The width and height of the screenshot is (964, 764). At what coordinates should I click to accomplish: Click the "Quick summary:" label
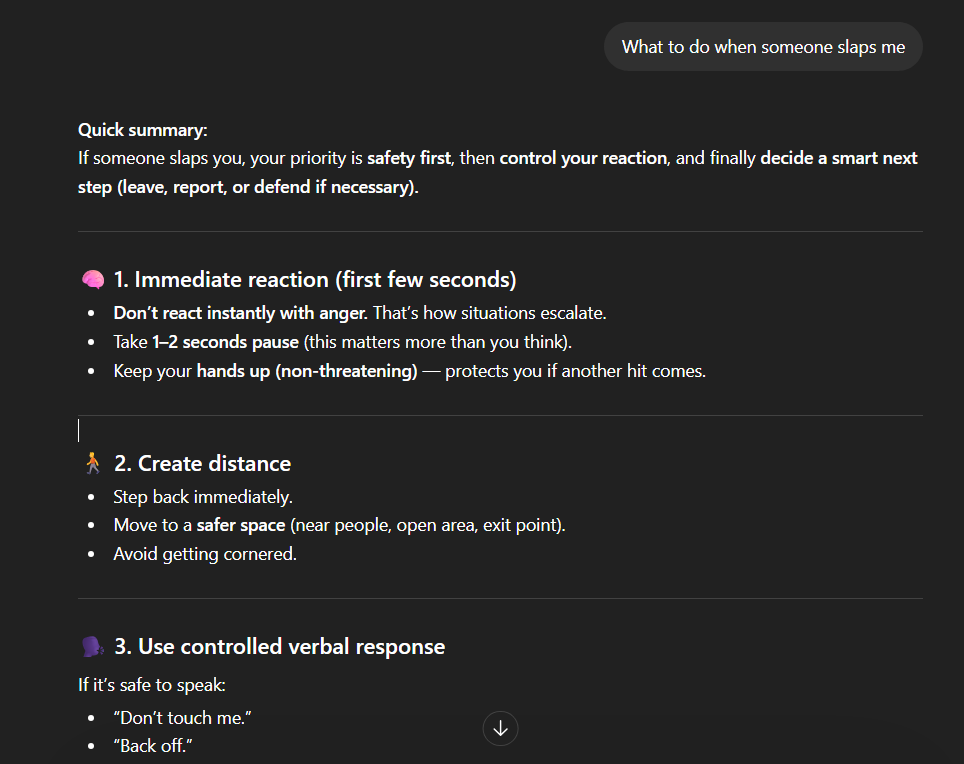(x=143, y=130)
